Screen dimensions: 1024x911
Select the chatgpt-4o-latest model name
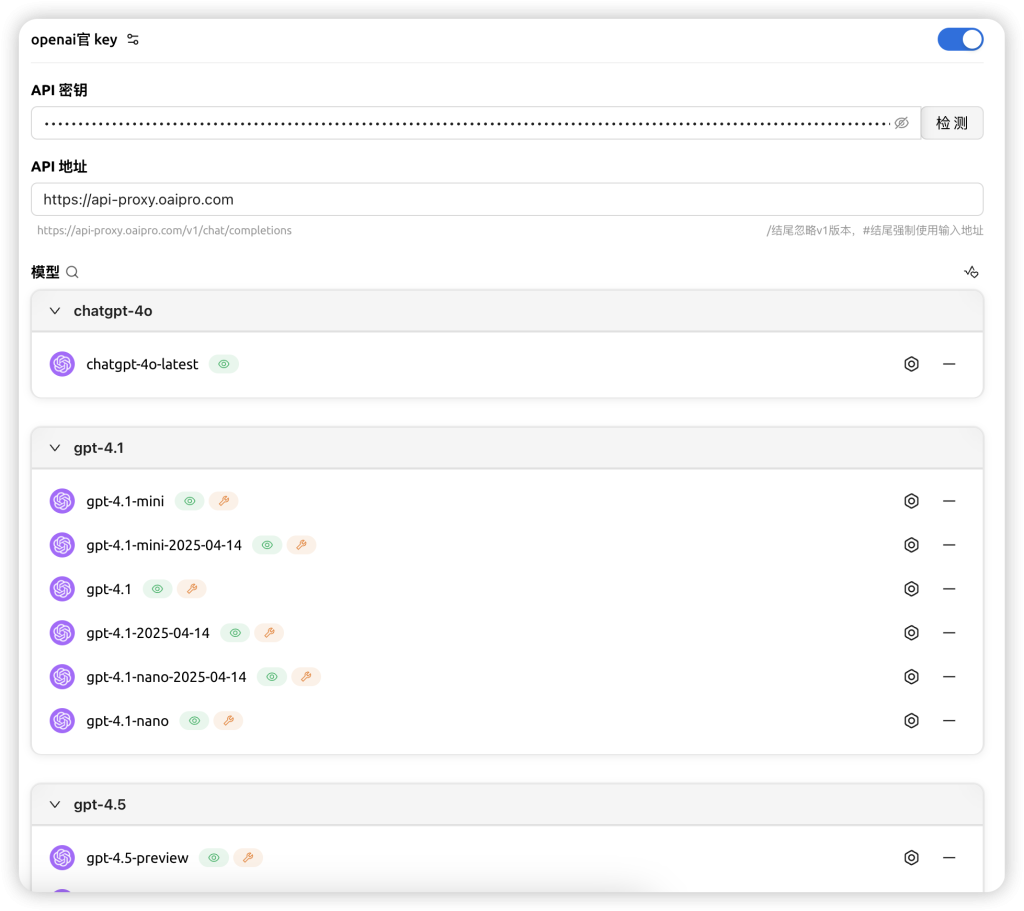tap(142, 364)
